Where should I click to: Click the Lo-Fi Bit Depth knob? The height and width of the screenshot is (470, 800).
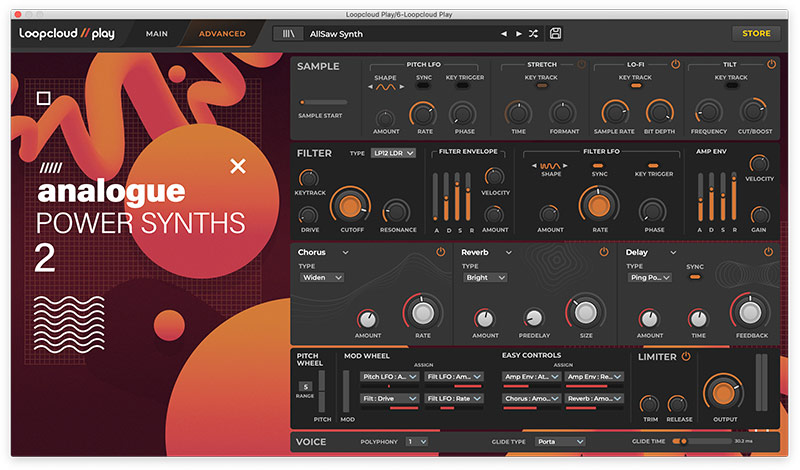(x=660, y=112)
